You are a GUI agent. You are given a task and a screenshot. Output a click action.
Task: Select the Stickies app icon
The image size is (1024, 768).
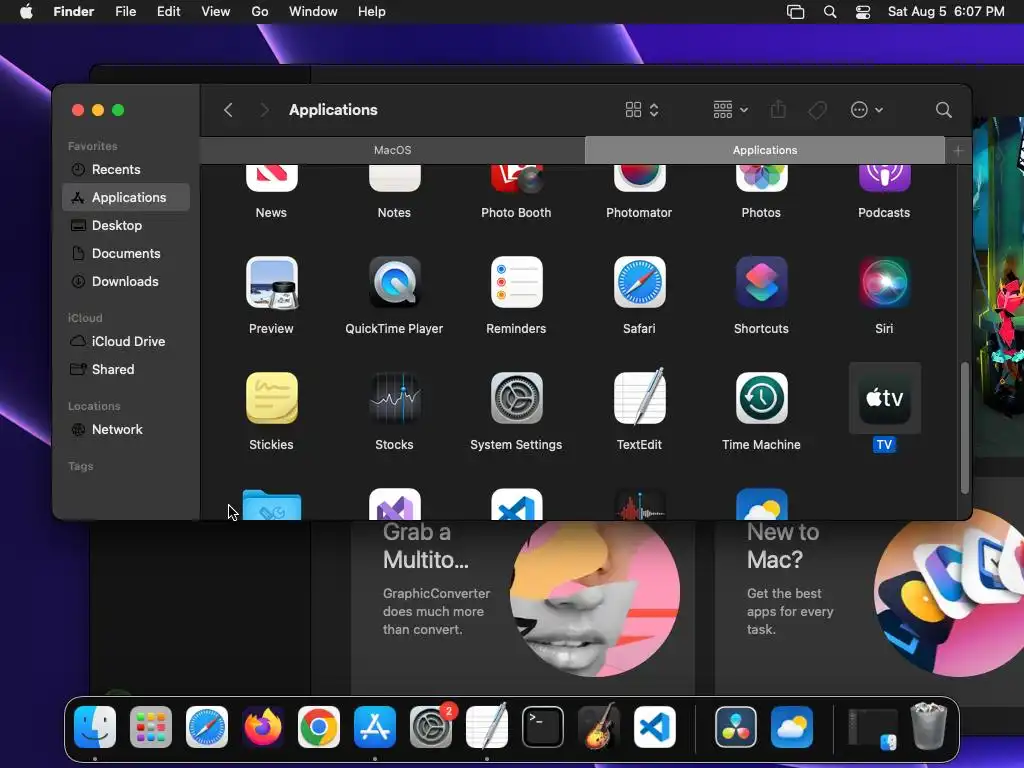tap(271, 398)
